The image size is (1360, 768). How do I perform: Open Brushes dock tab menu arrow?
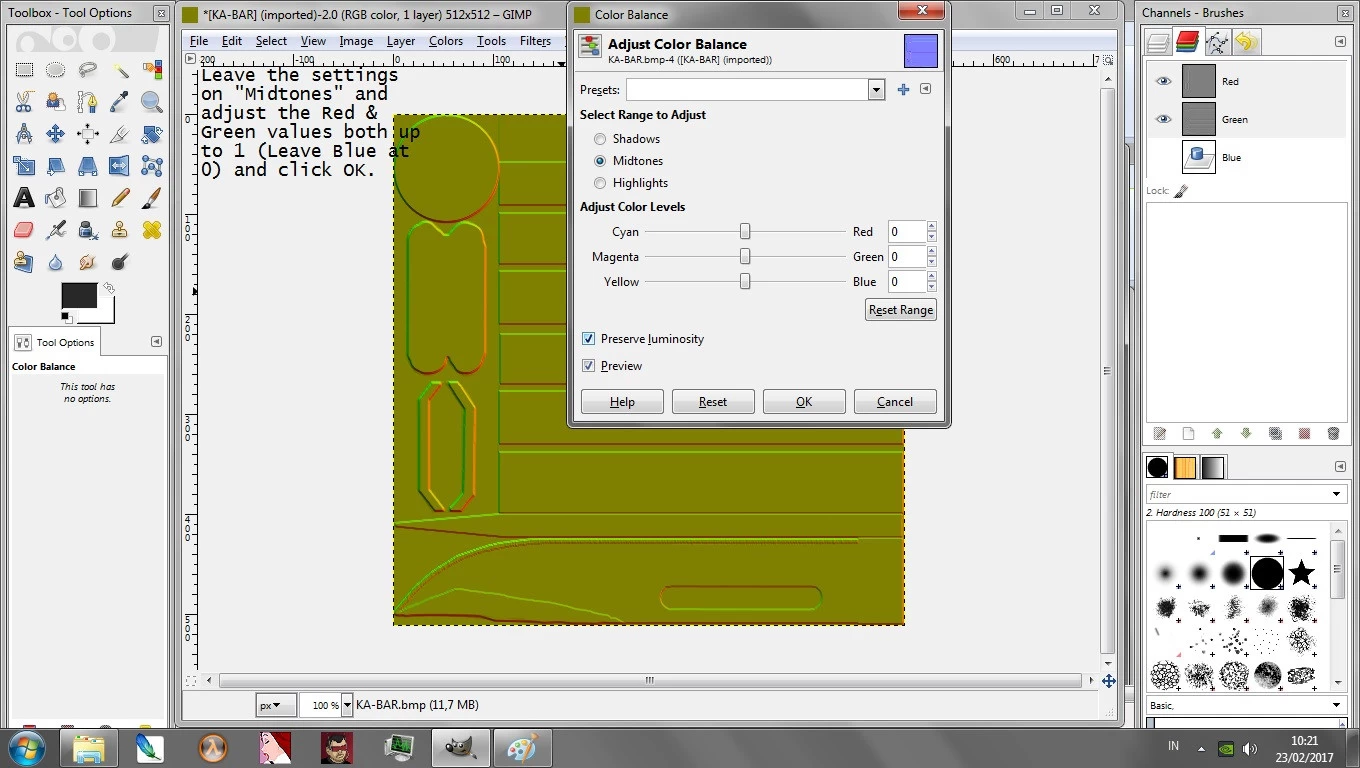1340,467
